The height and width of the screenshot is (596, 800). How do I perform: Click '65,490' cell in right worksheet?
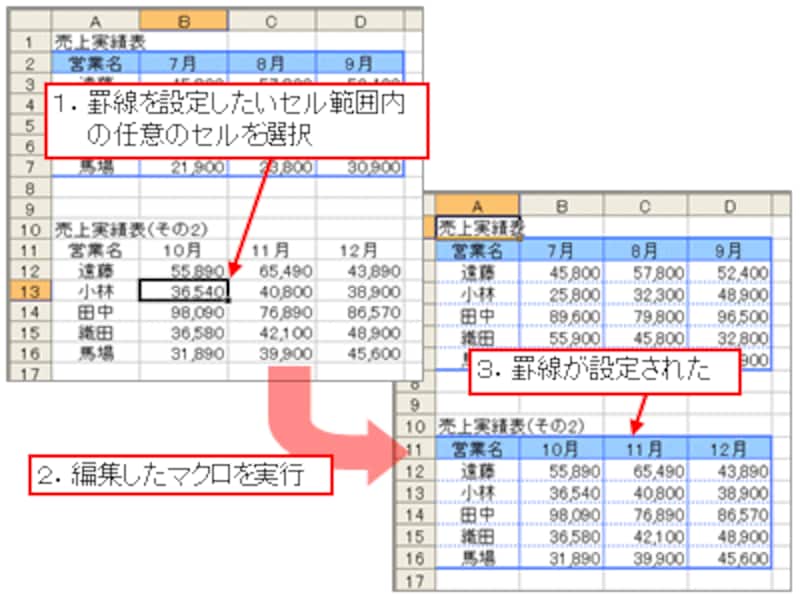(x=645, y=471)
